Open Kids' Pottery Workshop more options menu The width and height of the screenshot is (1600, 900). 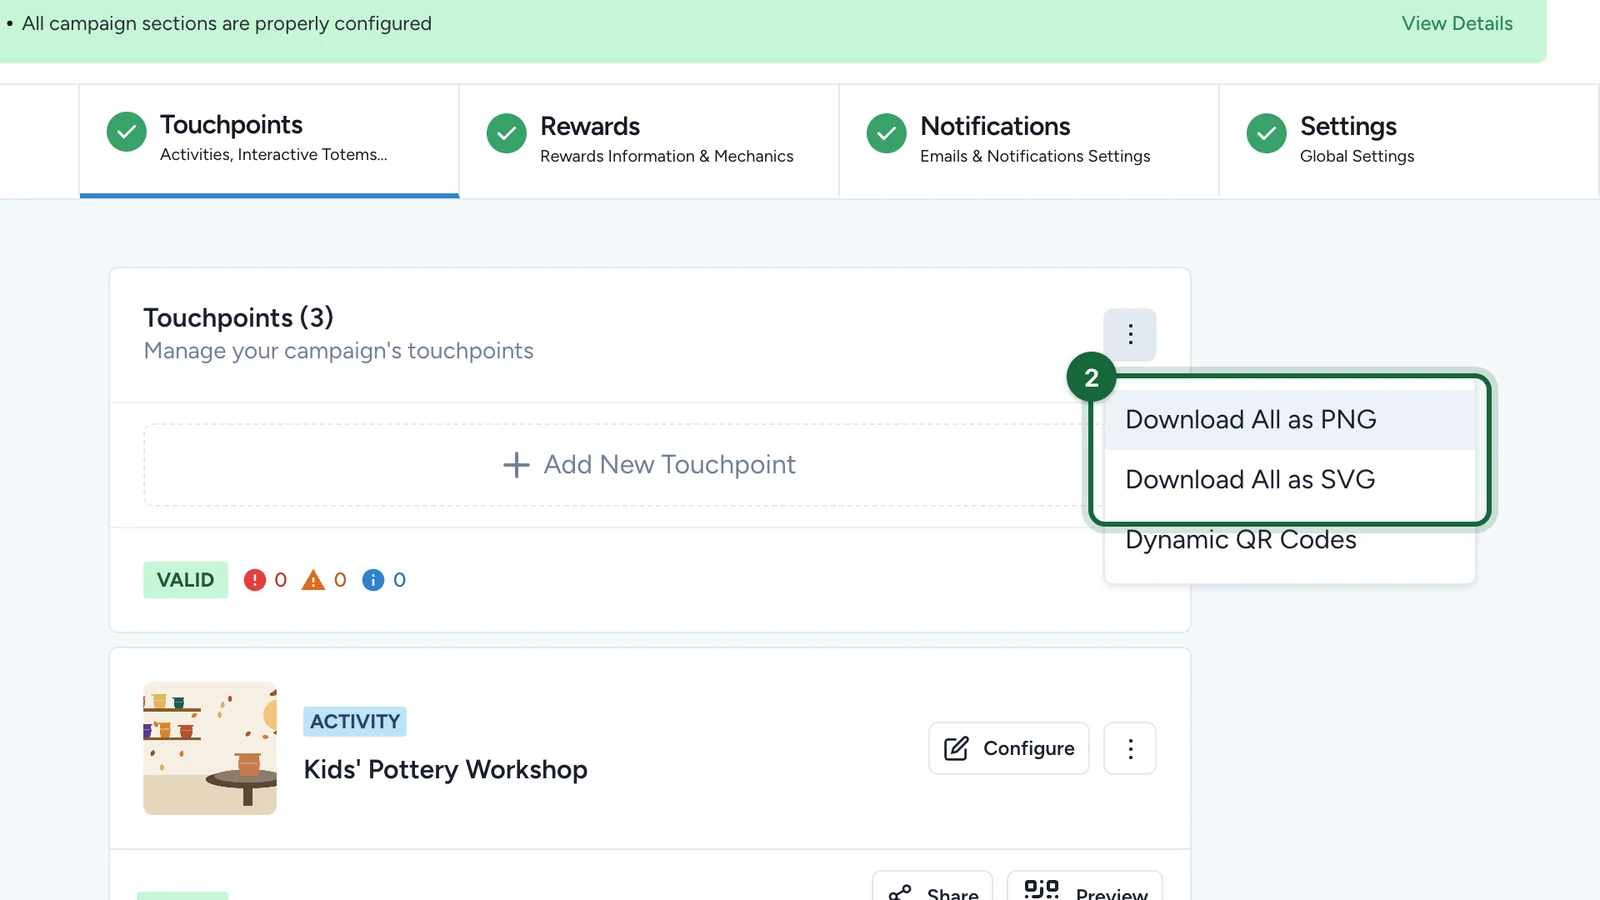[1130, 748]
